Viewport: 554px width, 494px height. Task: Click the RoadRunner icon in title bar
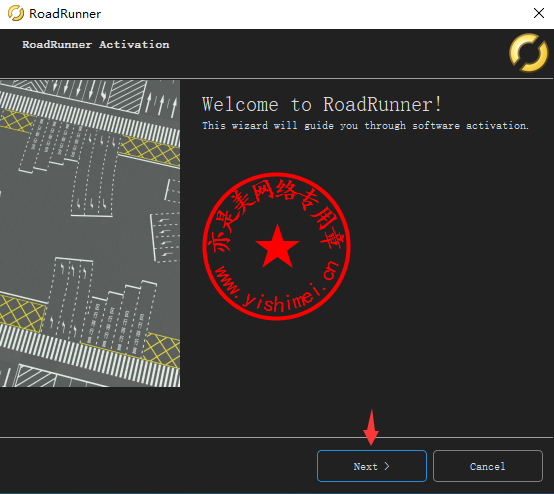[16, 13]
